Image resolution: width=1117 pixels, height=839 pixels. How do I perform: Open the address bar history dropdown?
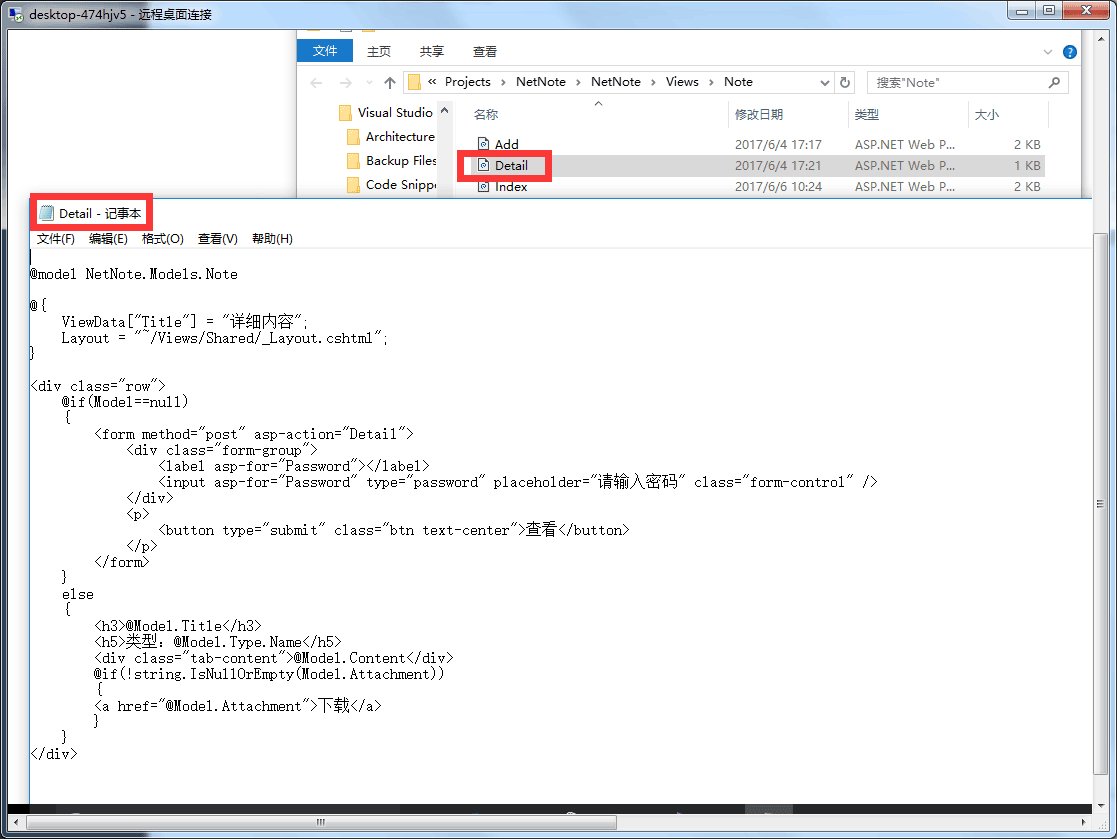pyautogui.click(x=825, y=83)
